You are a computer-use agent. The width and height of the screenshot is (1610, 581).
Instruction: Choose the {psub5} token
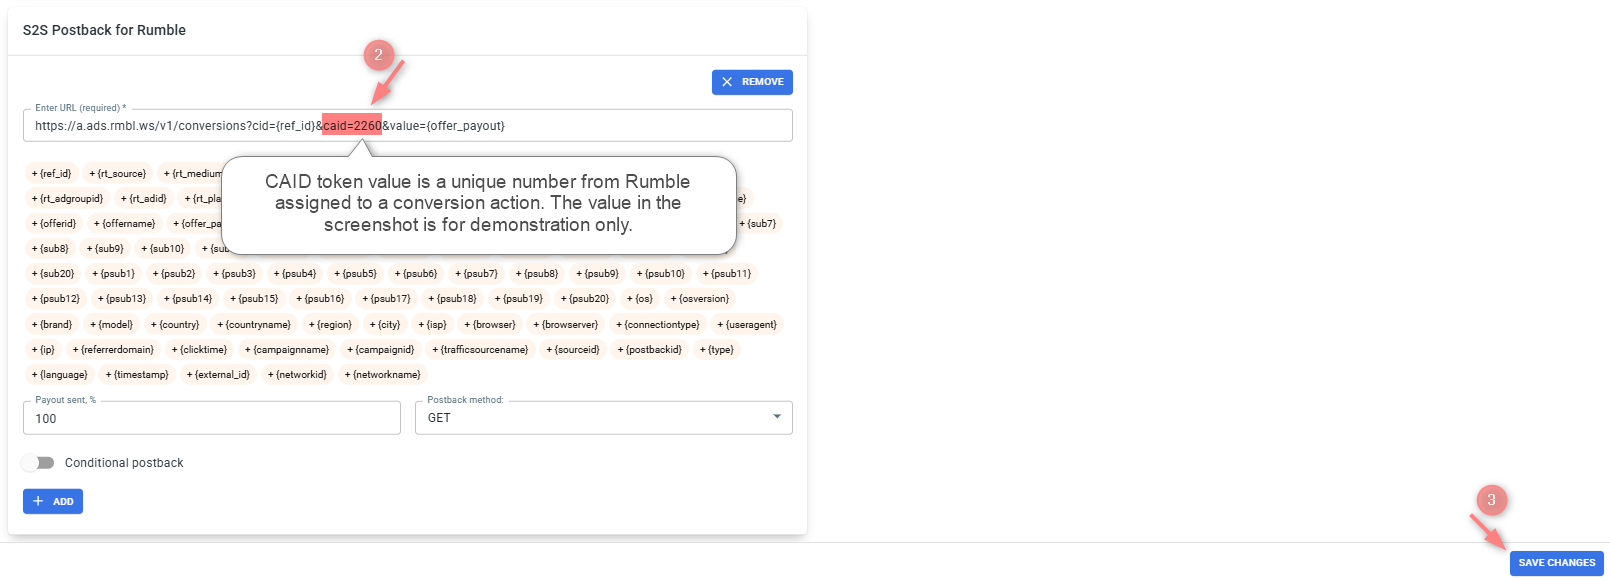point(356,274)
